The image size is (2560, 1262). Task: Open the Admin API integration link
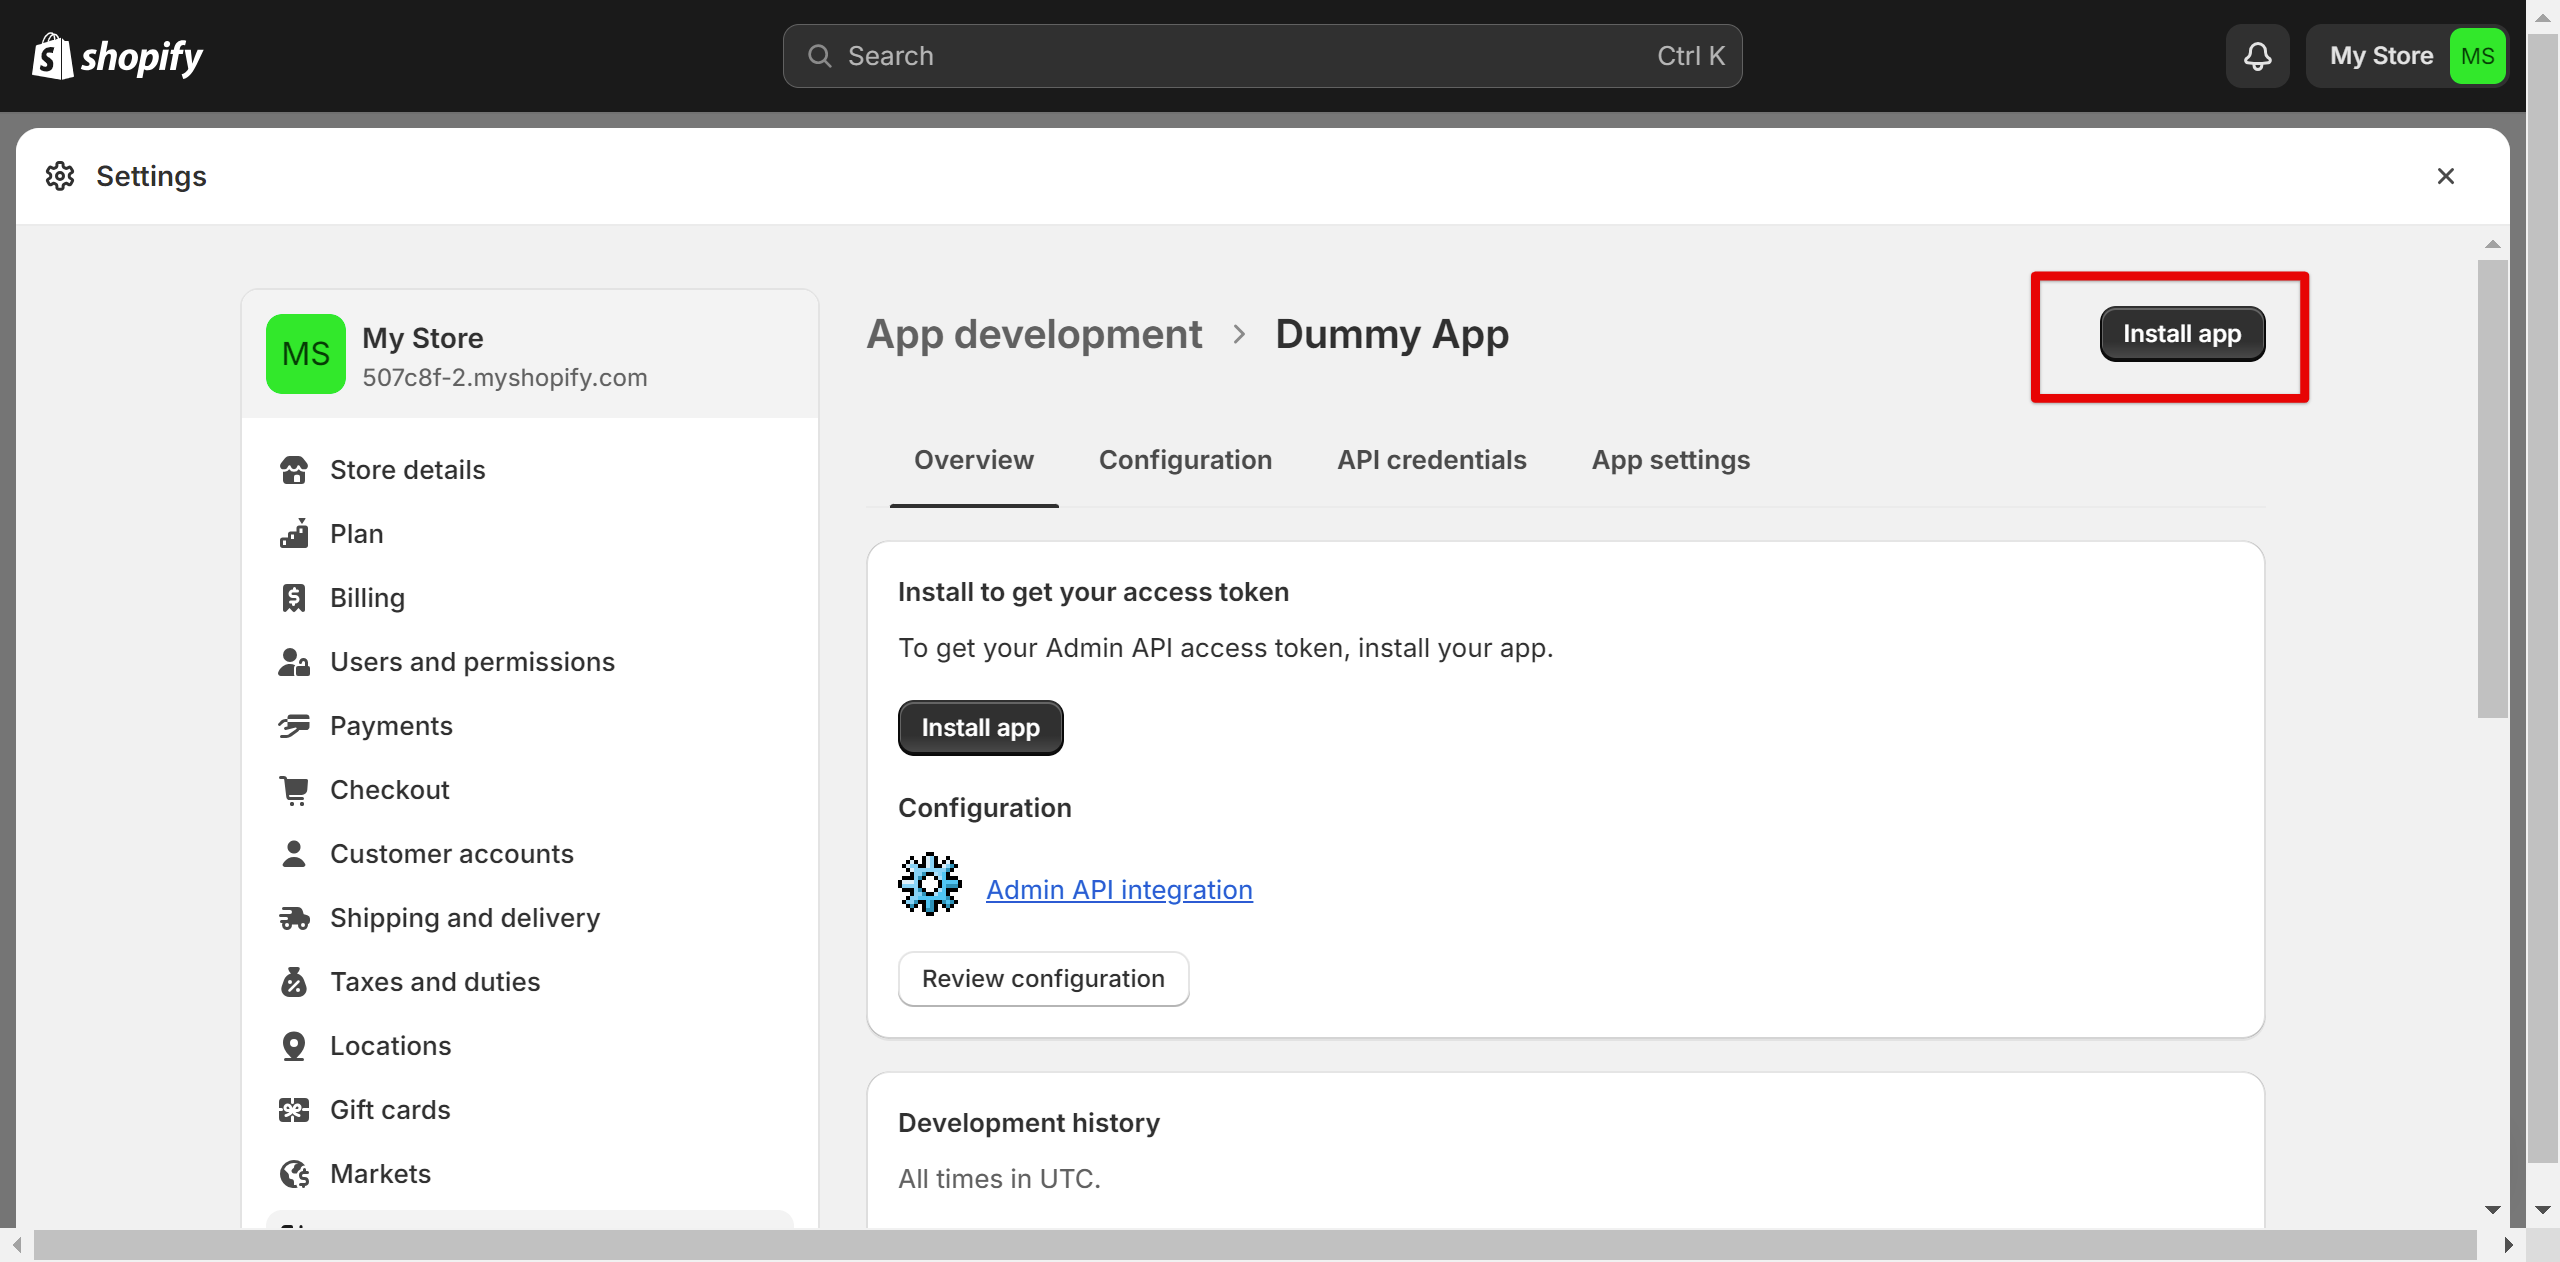1119,890
